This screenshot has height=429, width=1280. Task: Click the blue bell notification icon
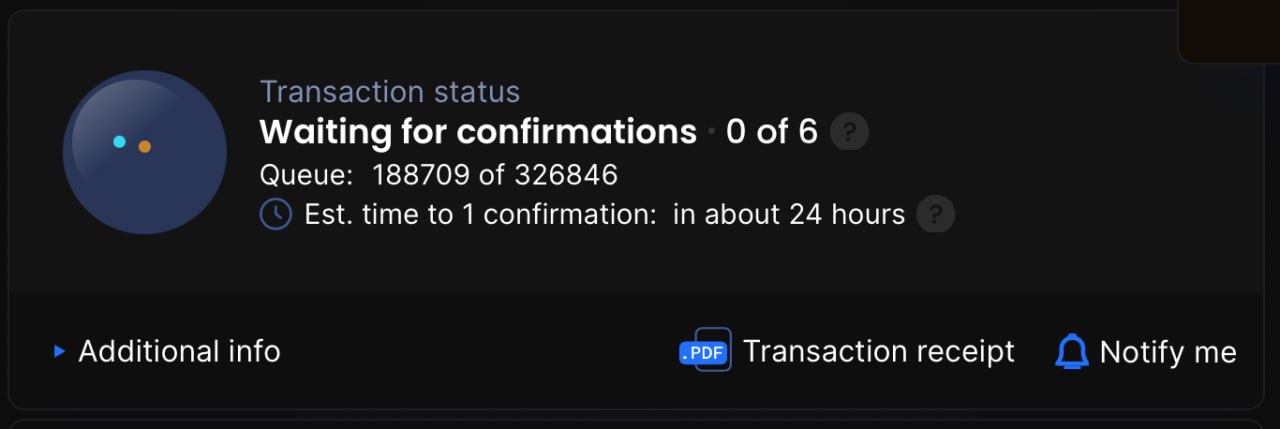click(1072, 351)
